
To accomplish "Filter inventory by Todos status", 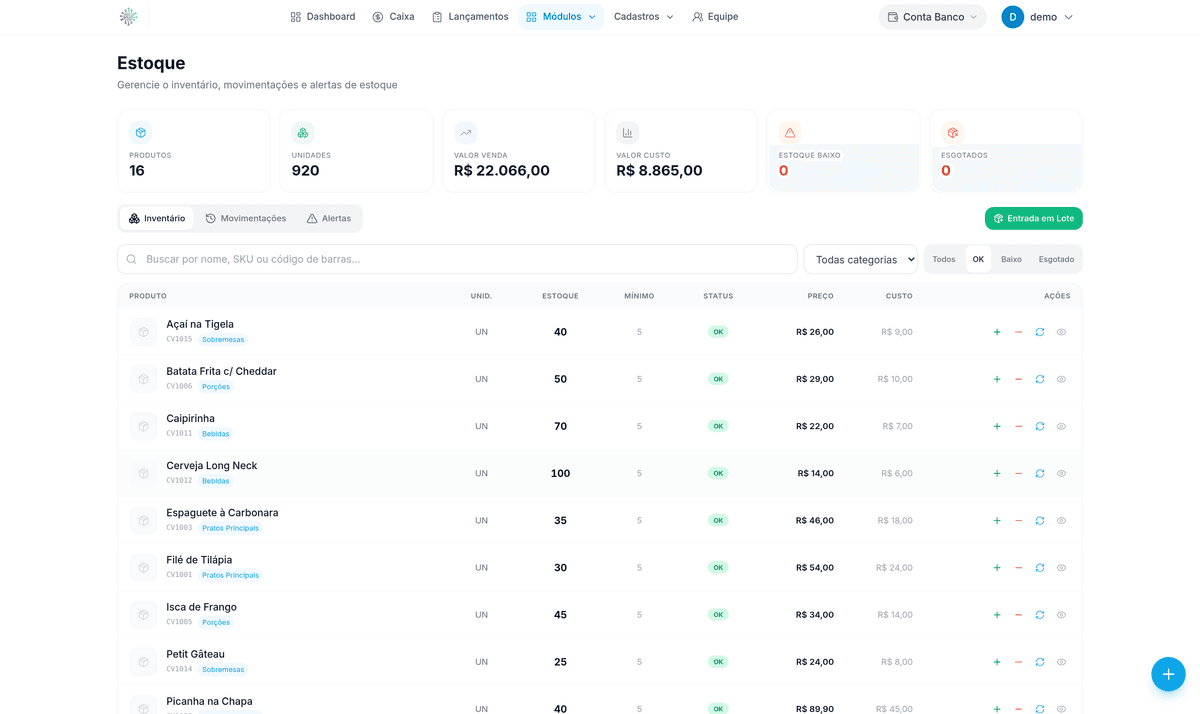I will click(944, 259).
